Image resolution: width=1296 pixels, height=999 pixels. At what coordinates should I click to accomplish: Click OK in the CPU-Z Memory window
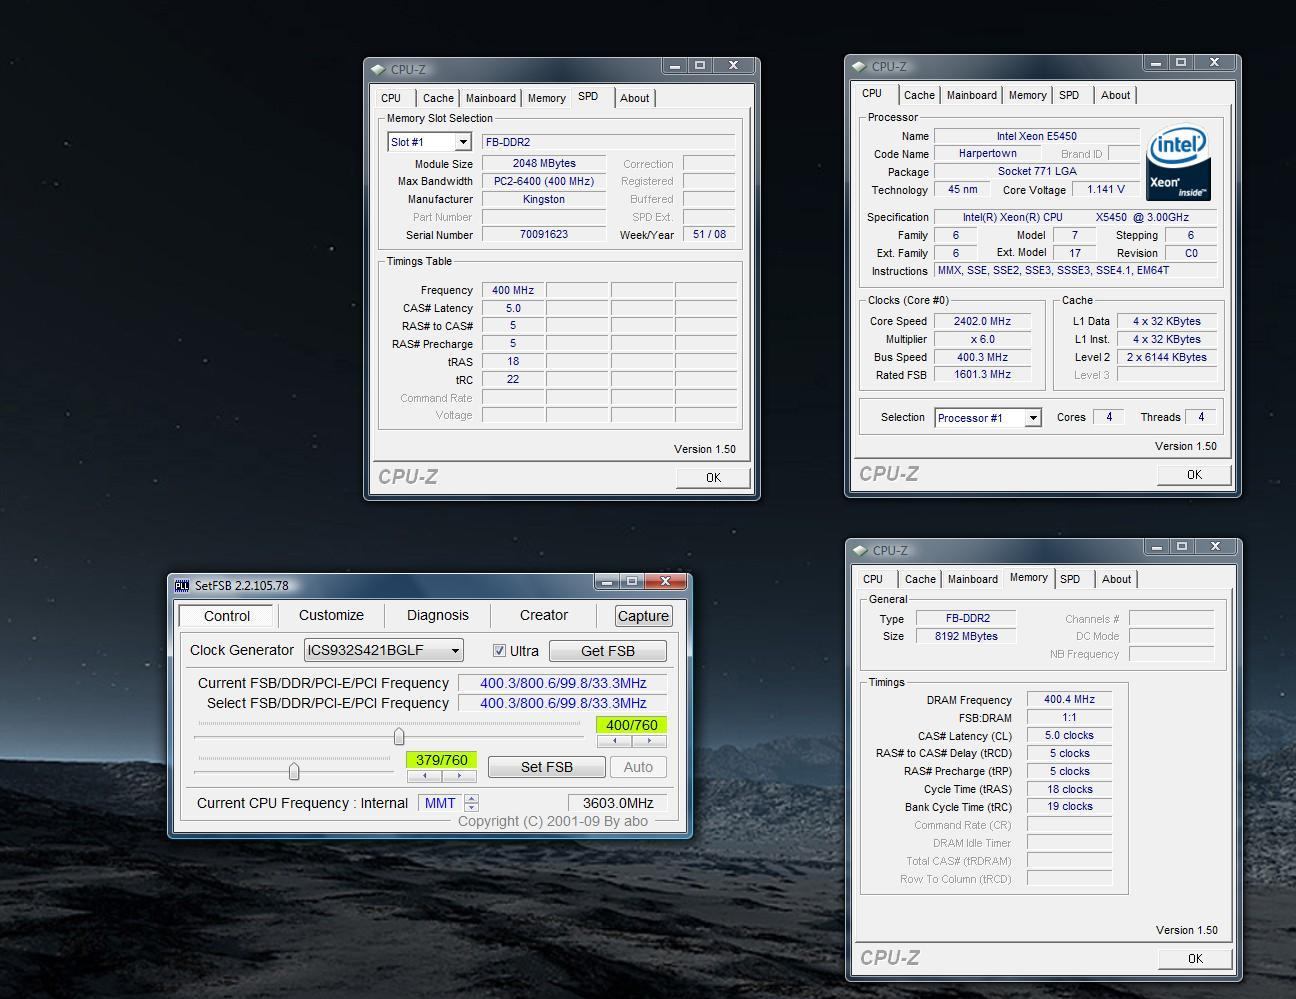1195,958
